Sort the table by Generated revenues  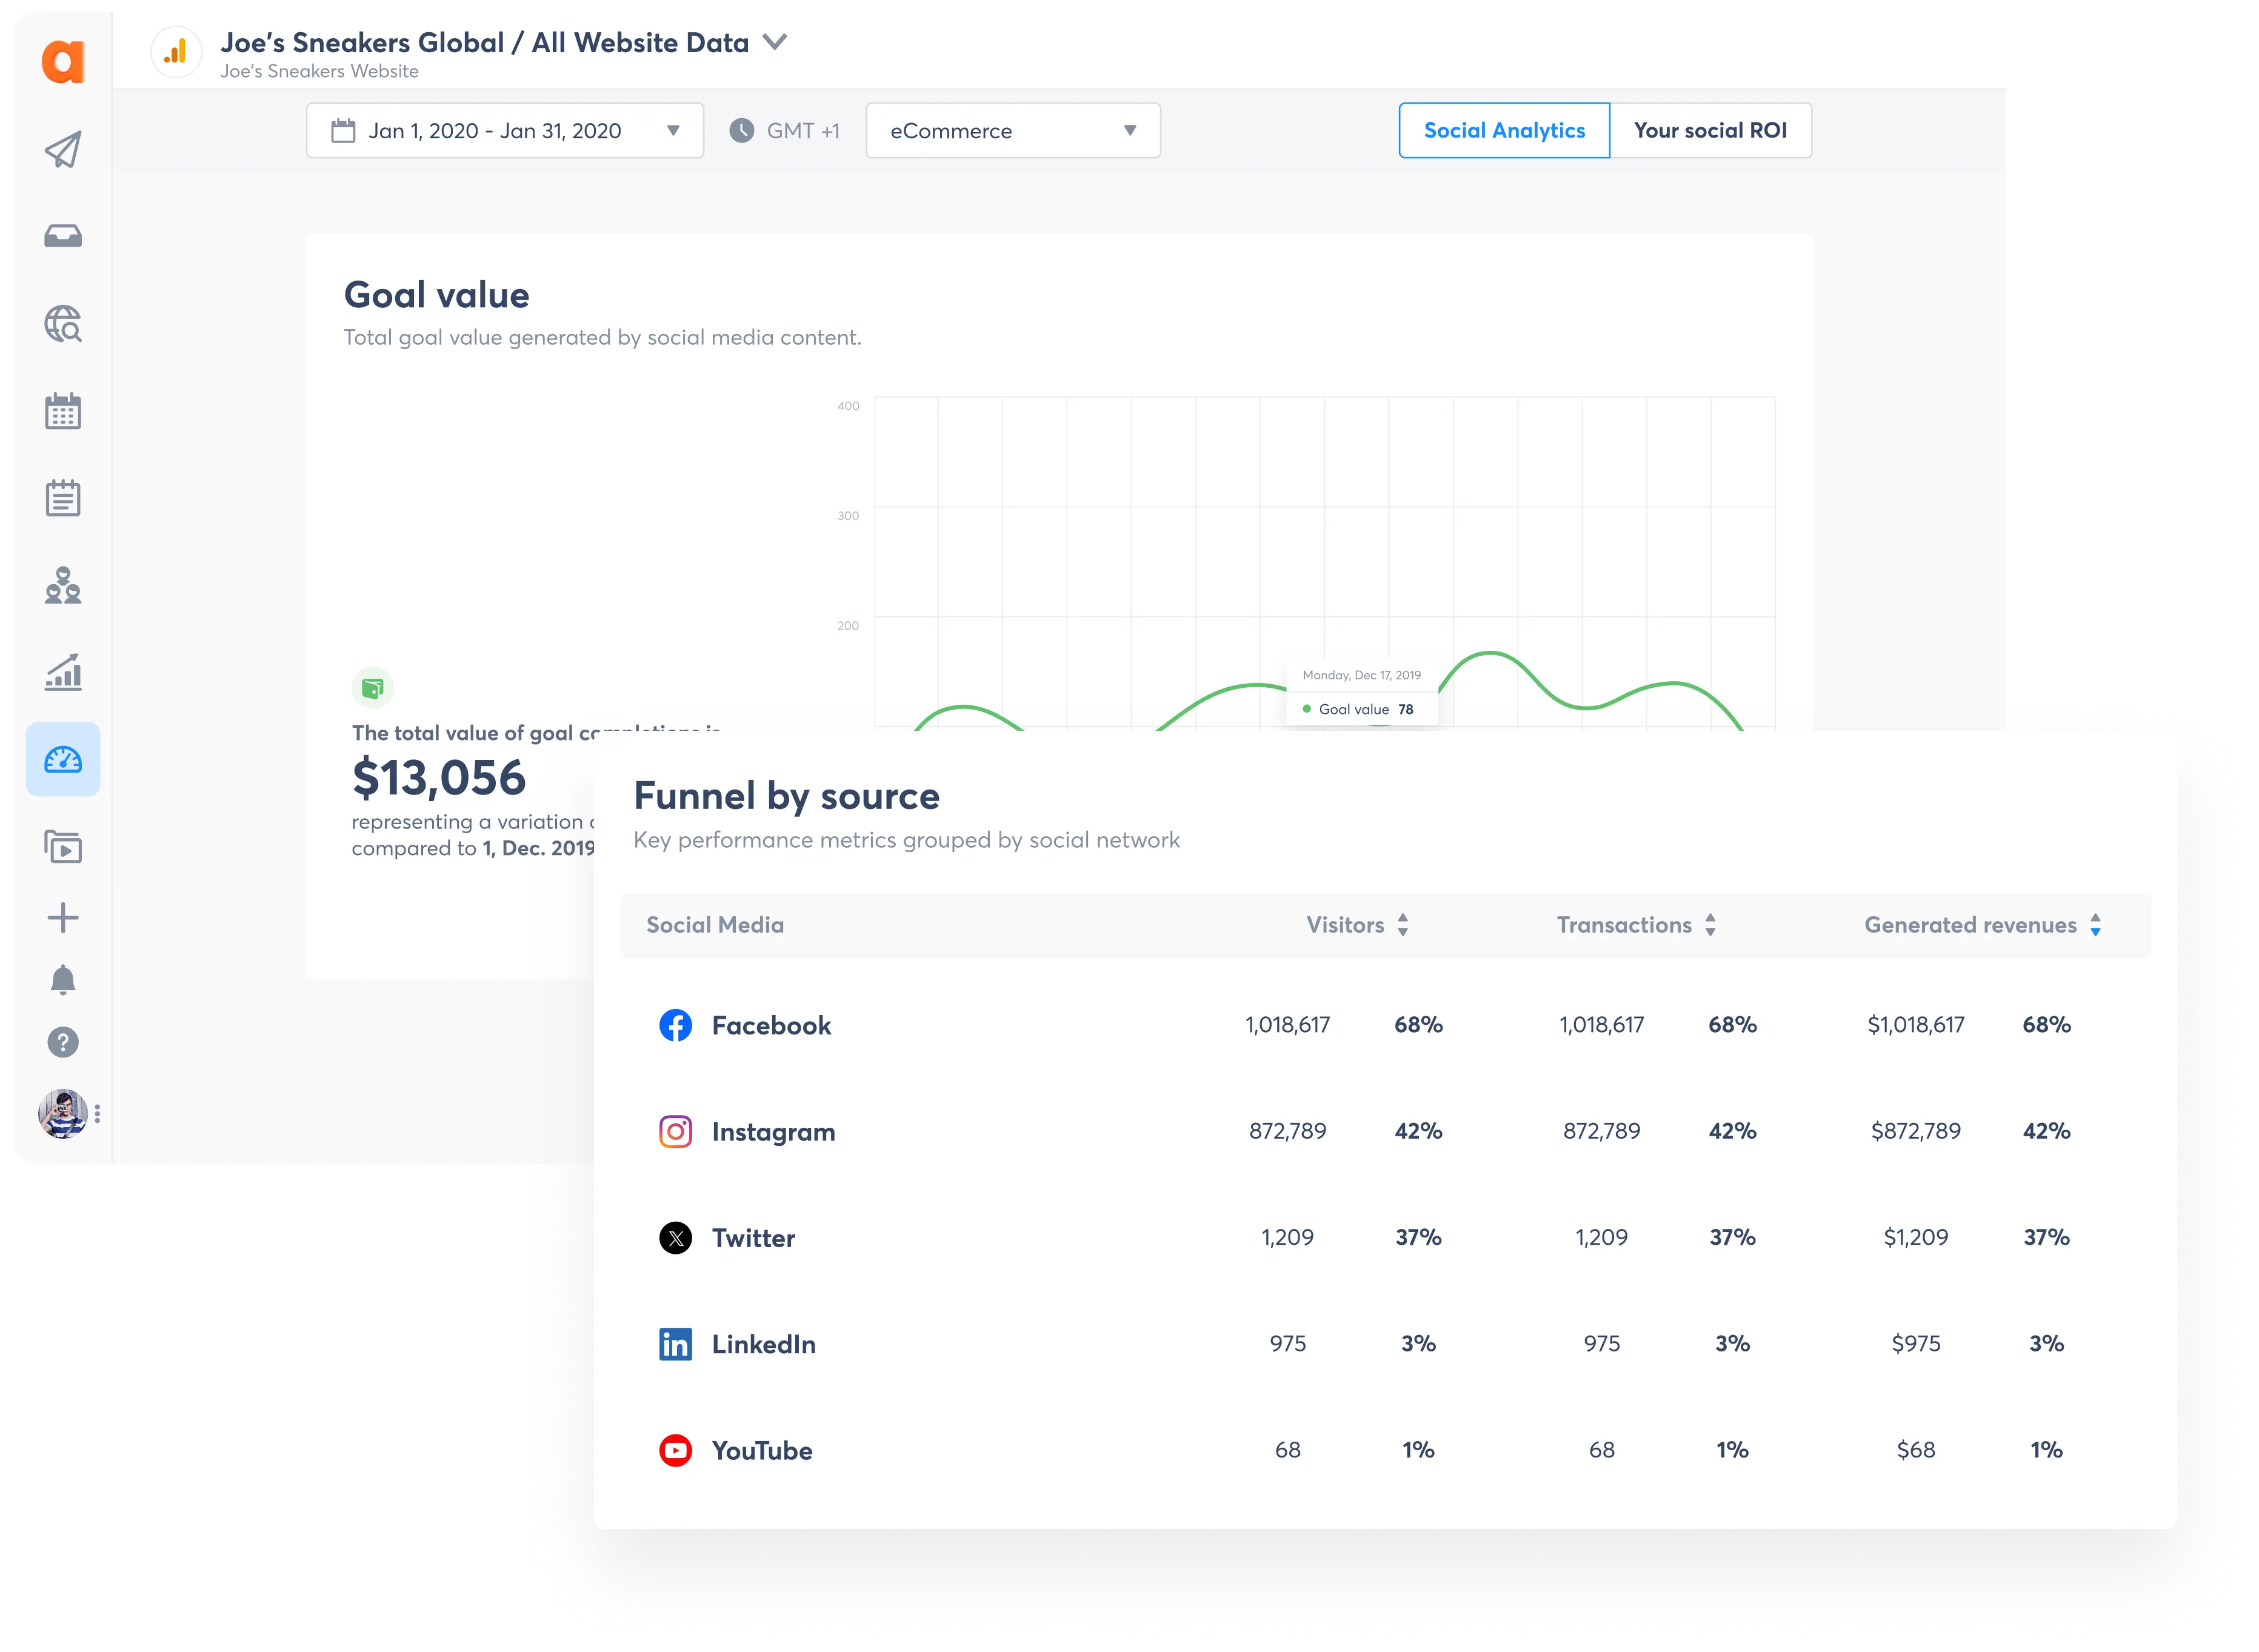coord(2094,925)
